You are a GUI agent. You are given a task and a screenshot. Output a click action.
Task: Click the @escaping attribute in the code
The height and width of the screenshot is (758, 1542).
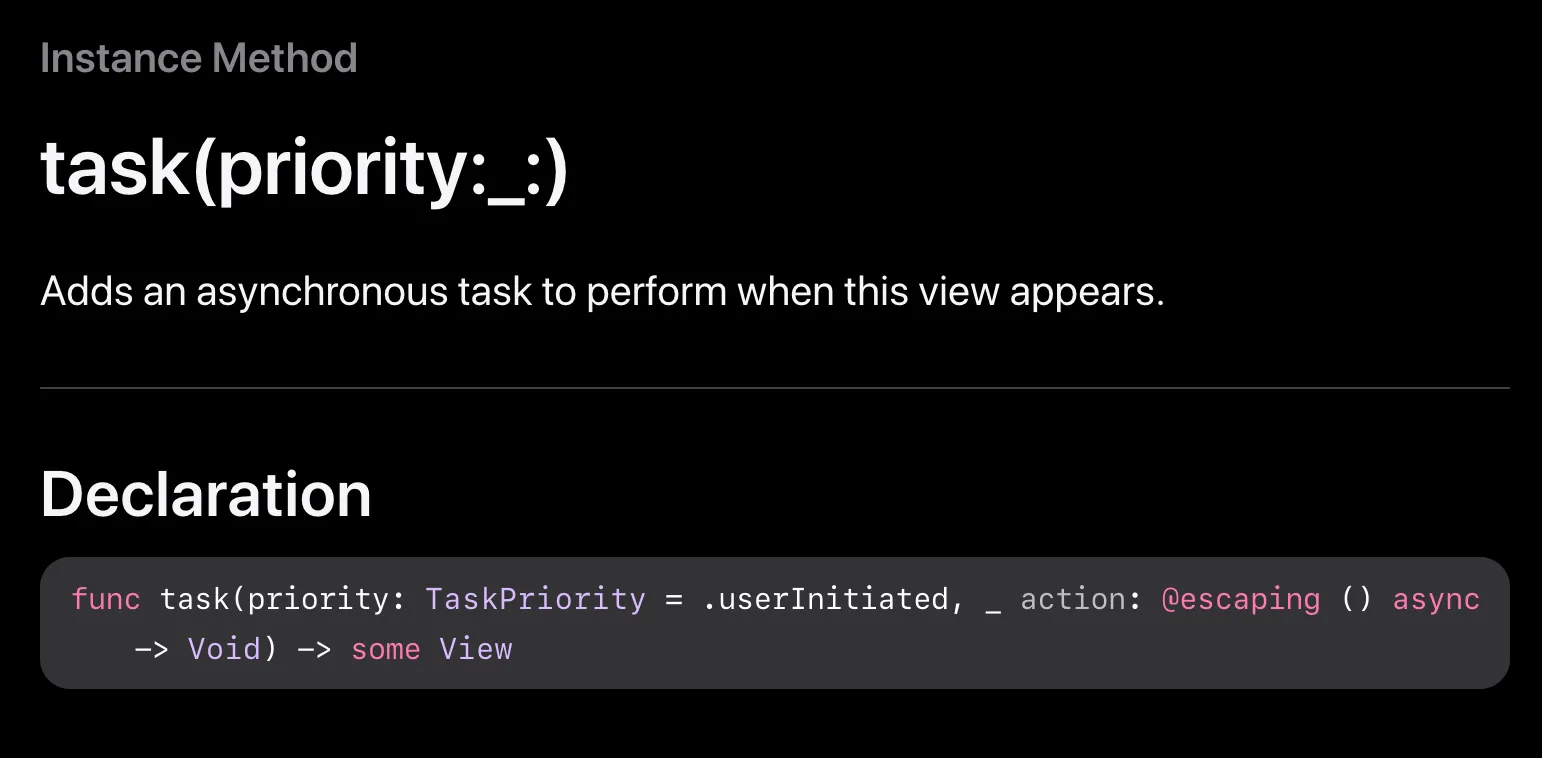coord(1240,599)
